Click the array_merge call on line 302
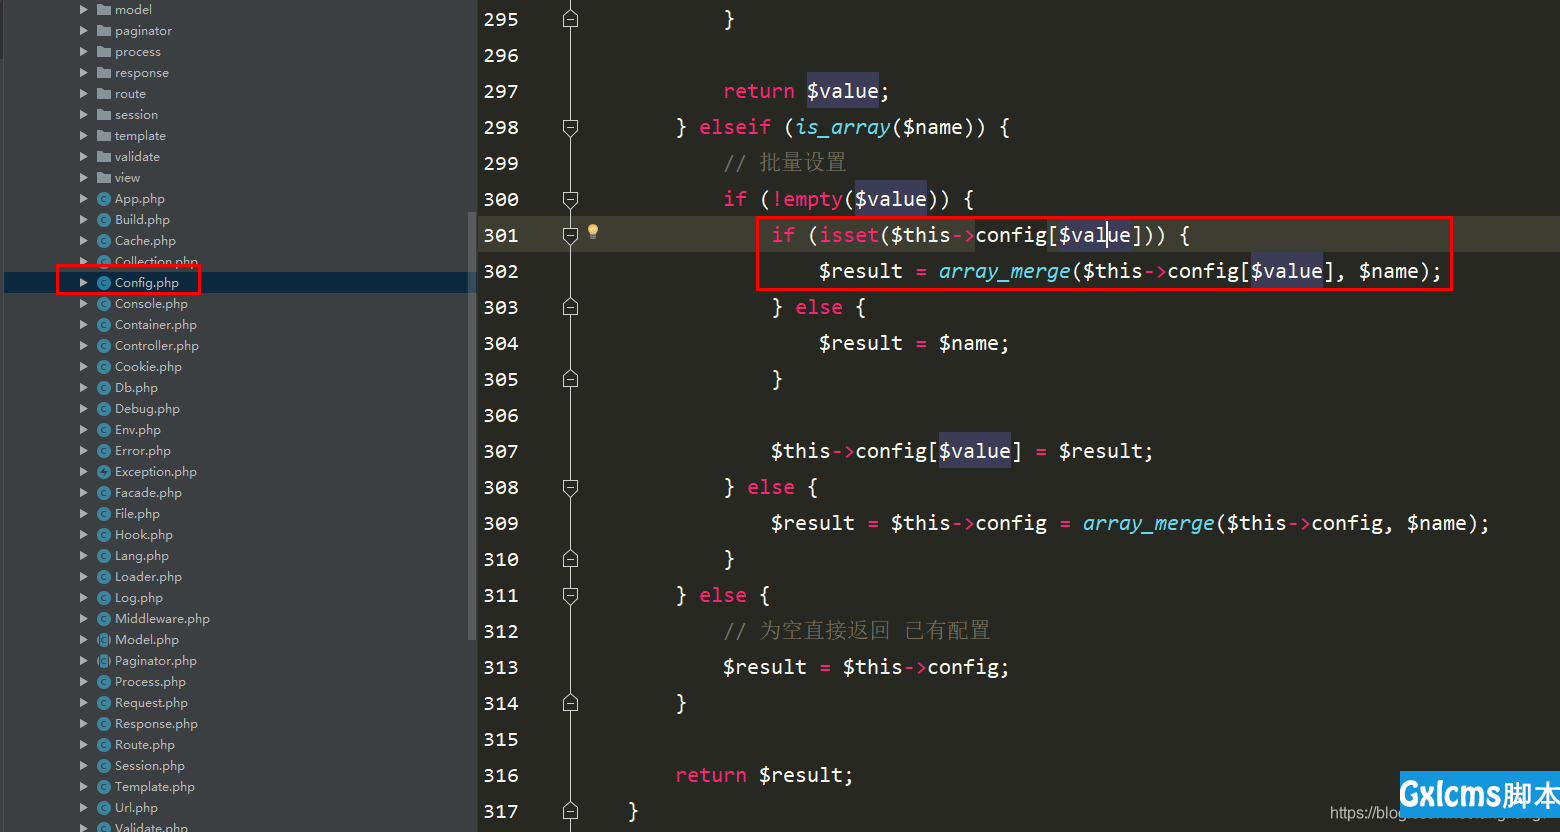 pyautogui.click(x=1004, y=271)
